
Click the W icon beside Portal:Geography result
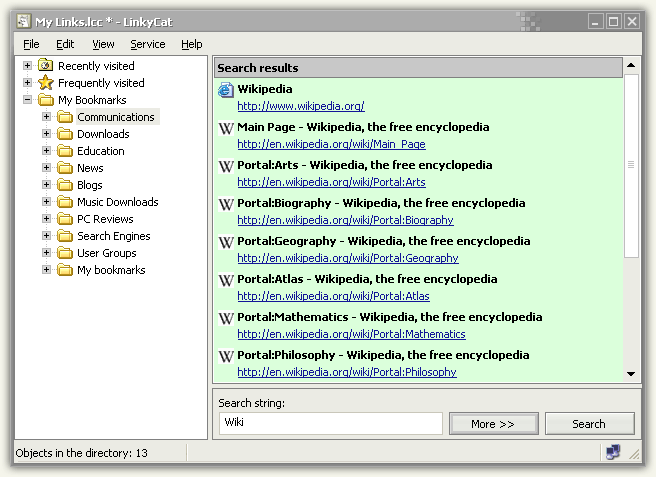226,242
